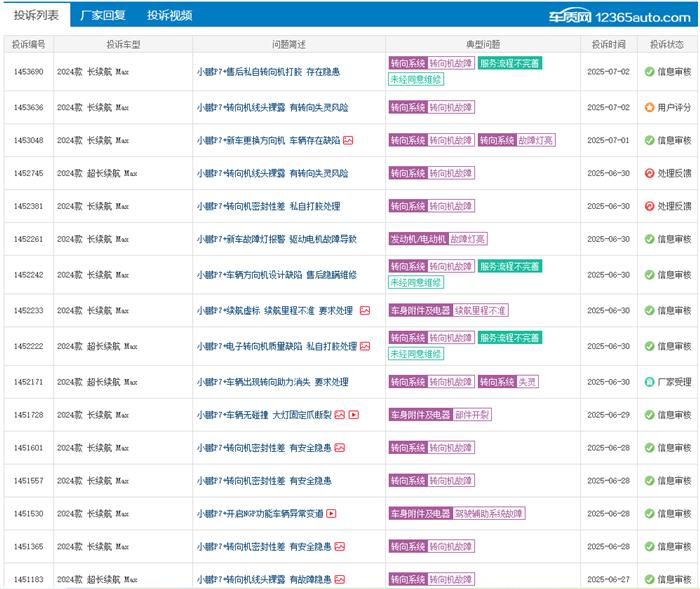700x589 pixels.
Task: Open complaint 1452745 description link
Action: 272,173
